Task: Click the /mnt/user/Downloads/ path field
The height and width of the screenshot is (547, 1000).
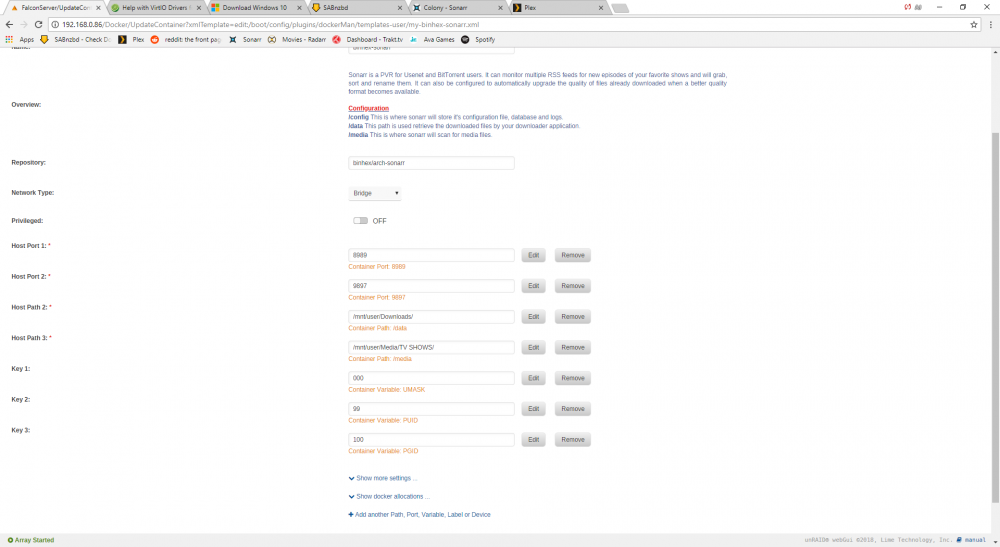Action: [x=431, y=317]
